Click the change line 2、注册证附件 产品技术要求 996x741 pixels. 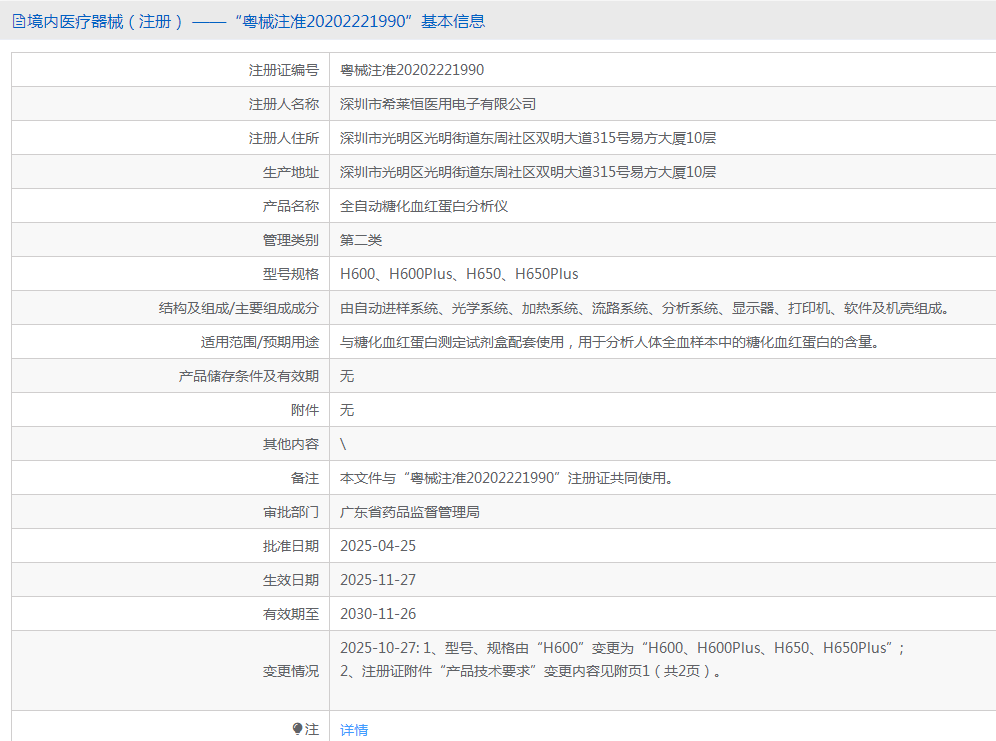(531, 671)
